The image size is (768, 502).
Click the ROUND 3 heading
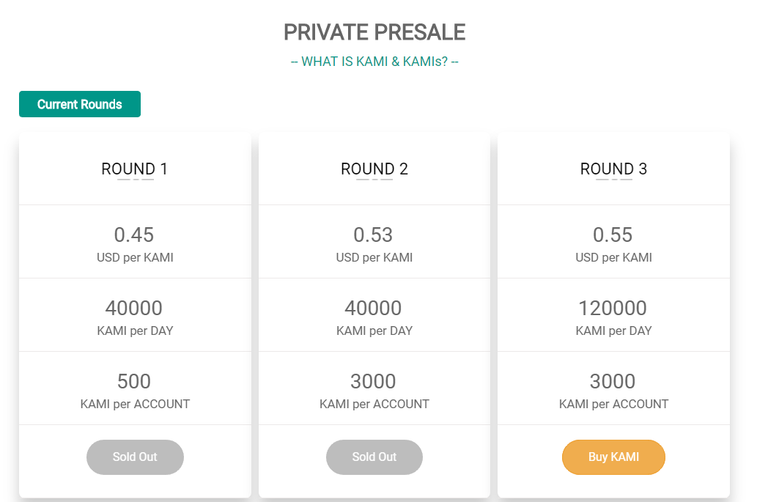tap(614, 169)
